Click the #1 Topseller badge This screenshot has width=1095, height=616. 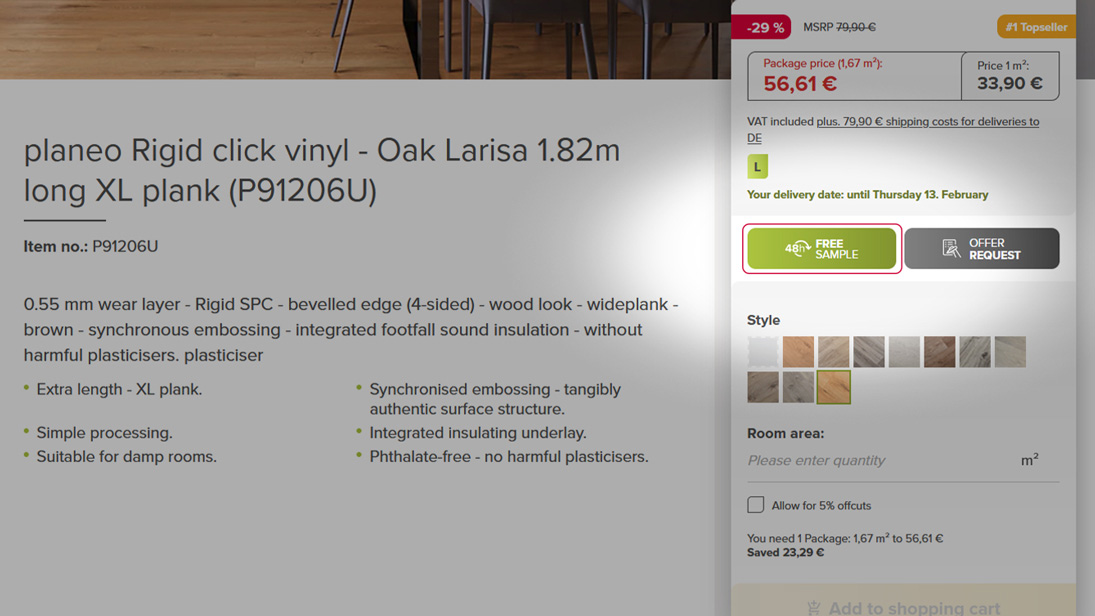click(x=1035, y=27)
